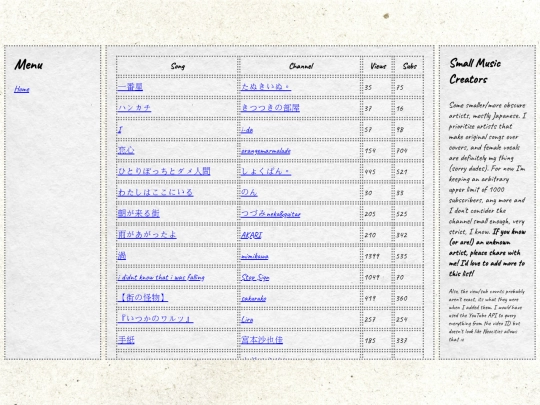Open the song link in the mimikawa row

(x=122, y=256)
